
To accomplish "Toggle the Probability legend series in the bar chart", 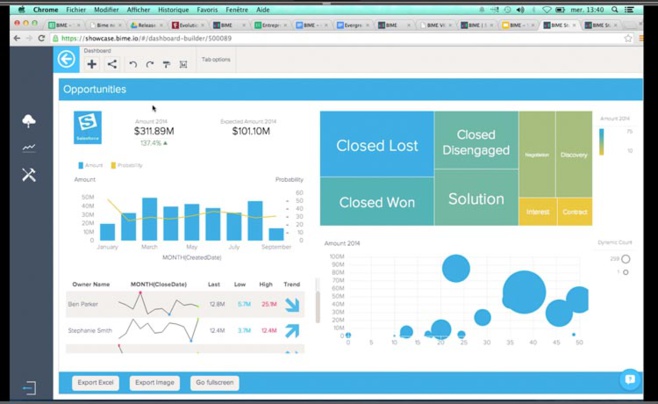I will click(127, 165).
